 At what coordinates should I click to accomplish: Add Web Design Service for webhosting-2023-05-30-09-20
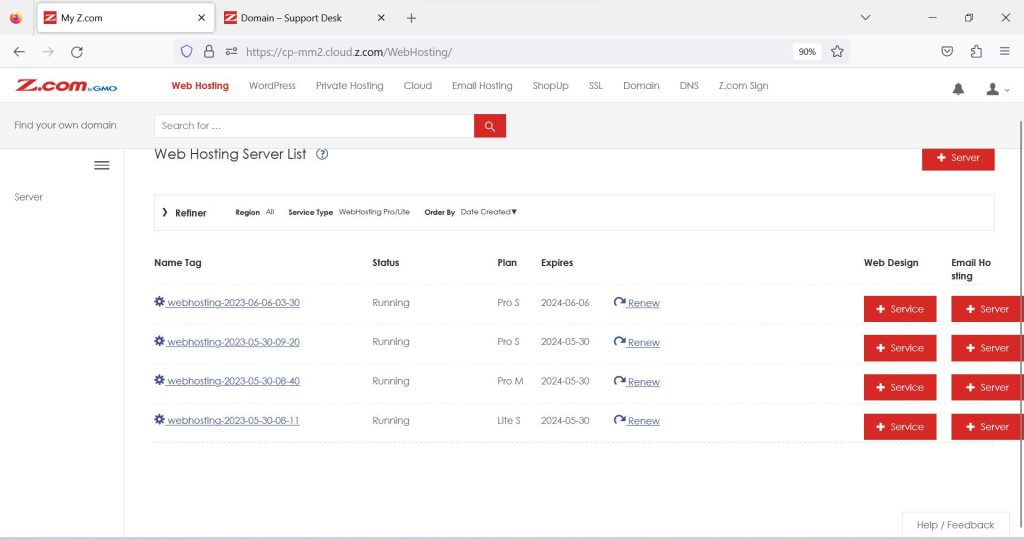pyautogui.click(x=900, y=348)
